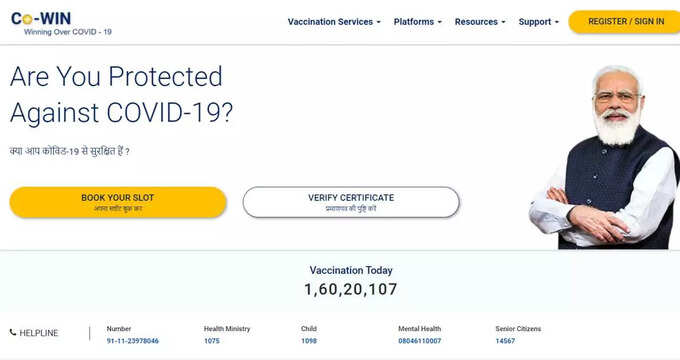Viewport: 680px width, 360px height.
Task: Call Health Ministry helpline 1075
Action: 212,341
